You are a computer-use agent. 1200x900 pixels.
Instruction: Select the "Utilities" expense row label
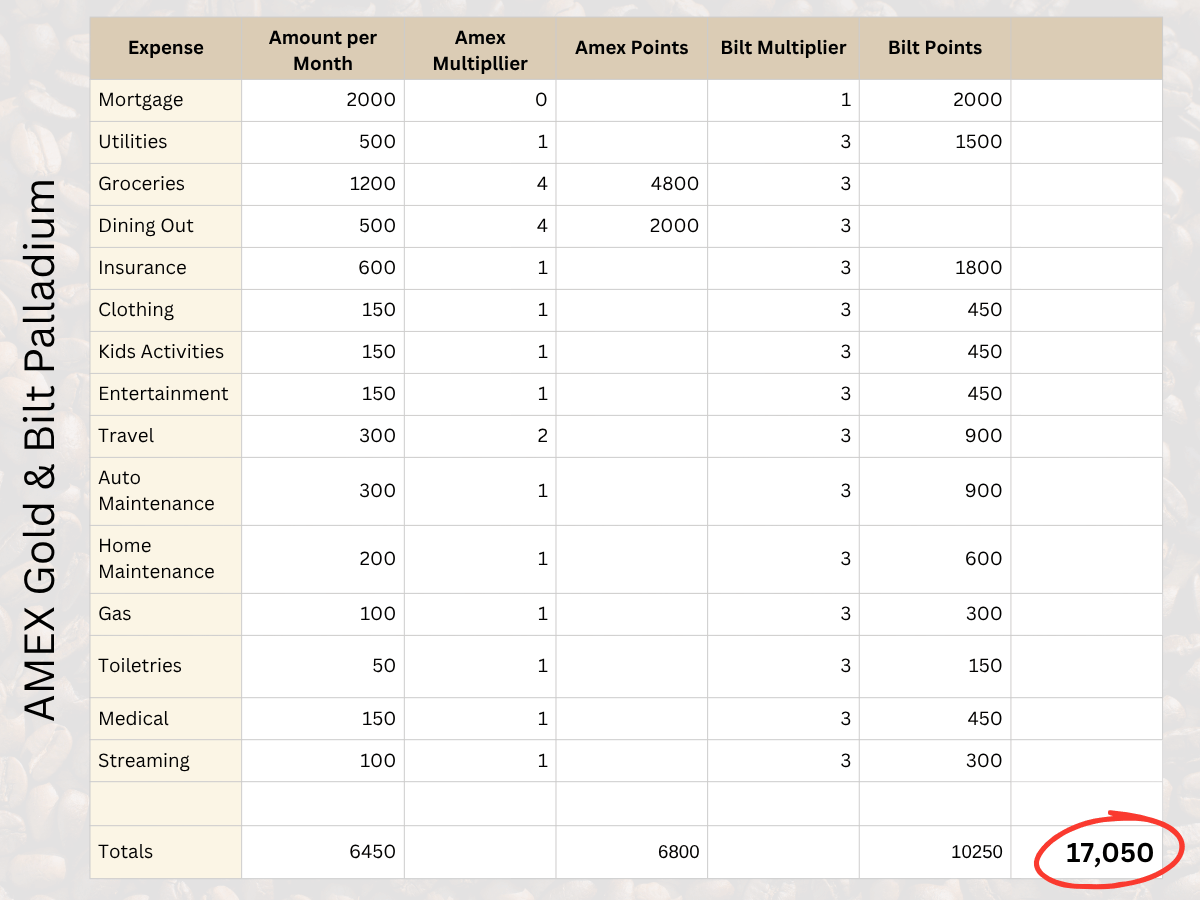click(133, 141)
